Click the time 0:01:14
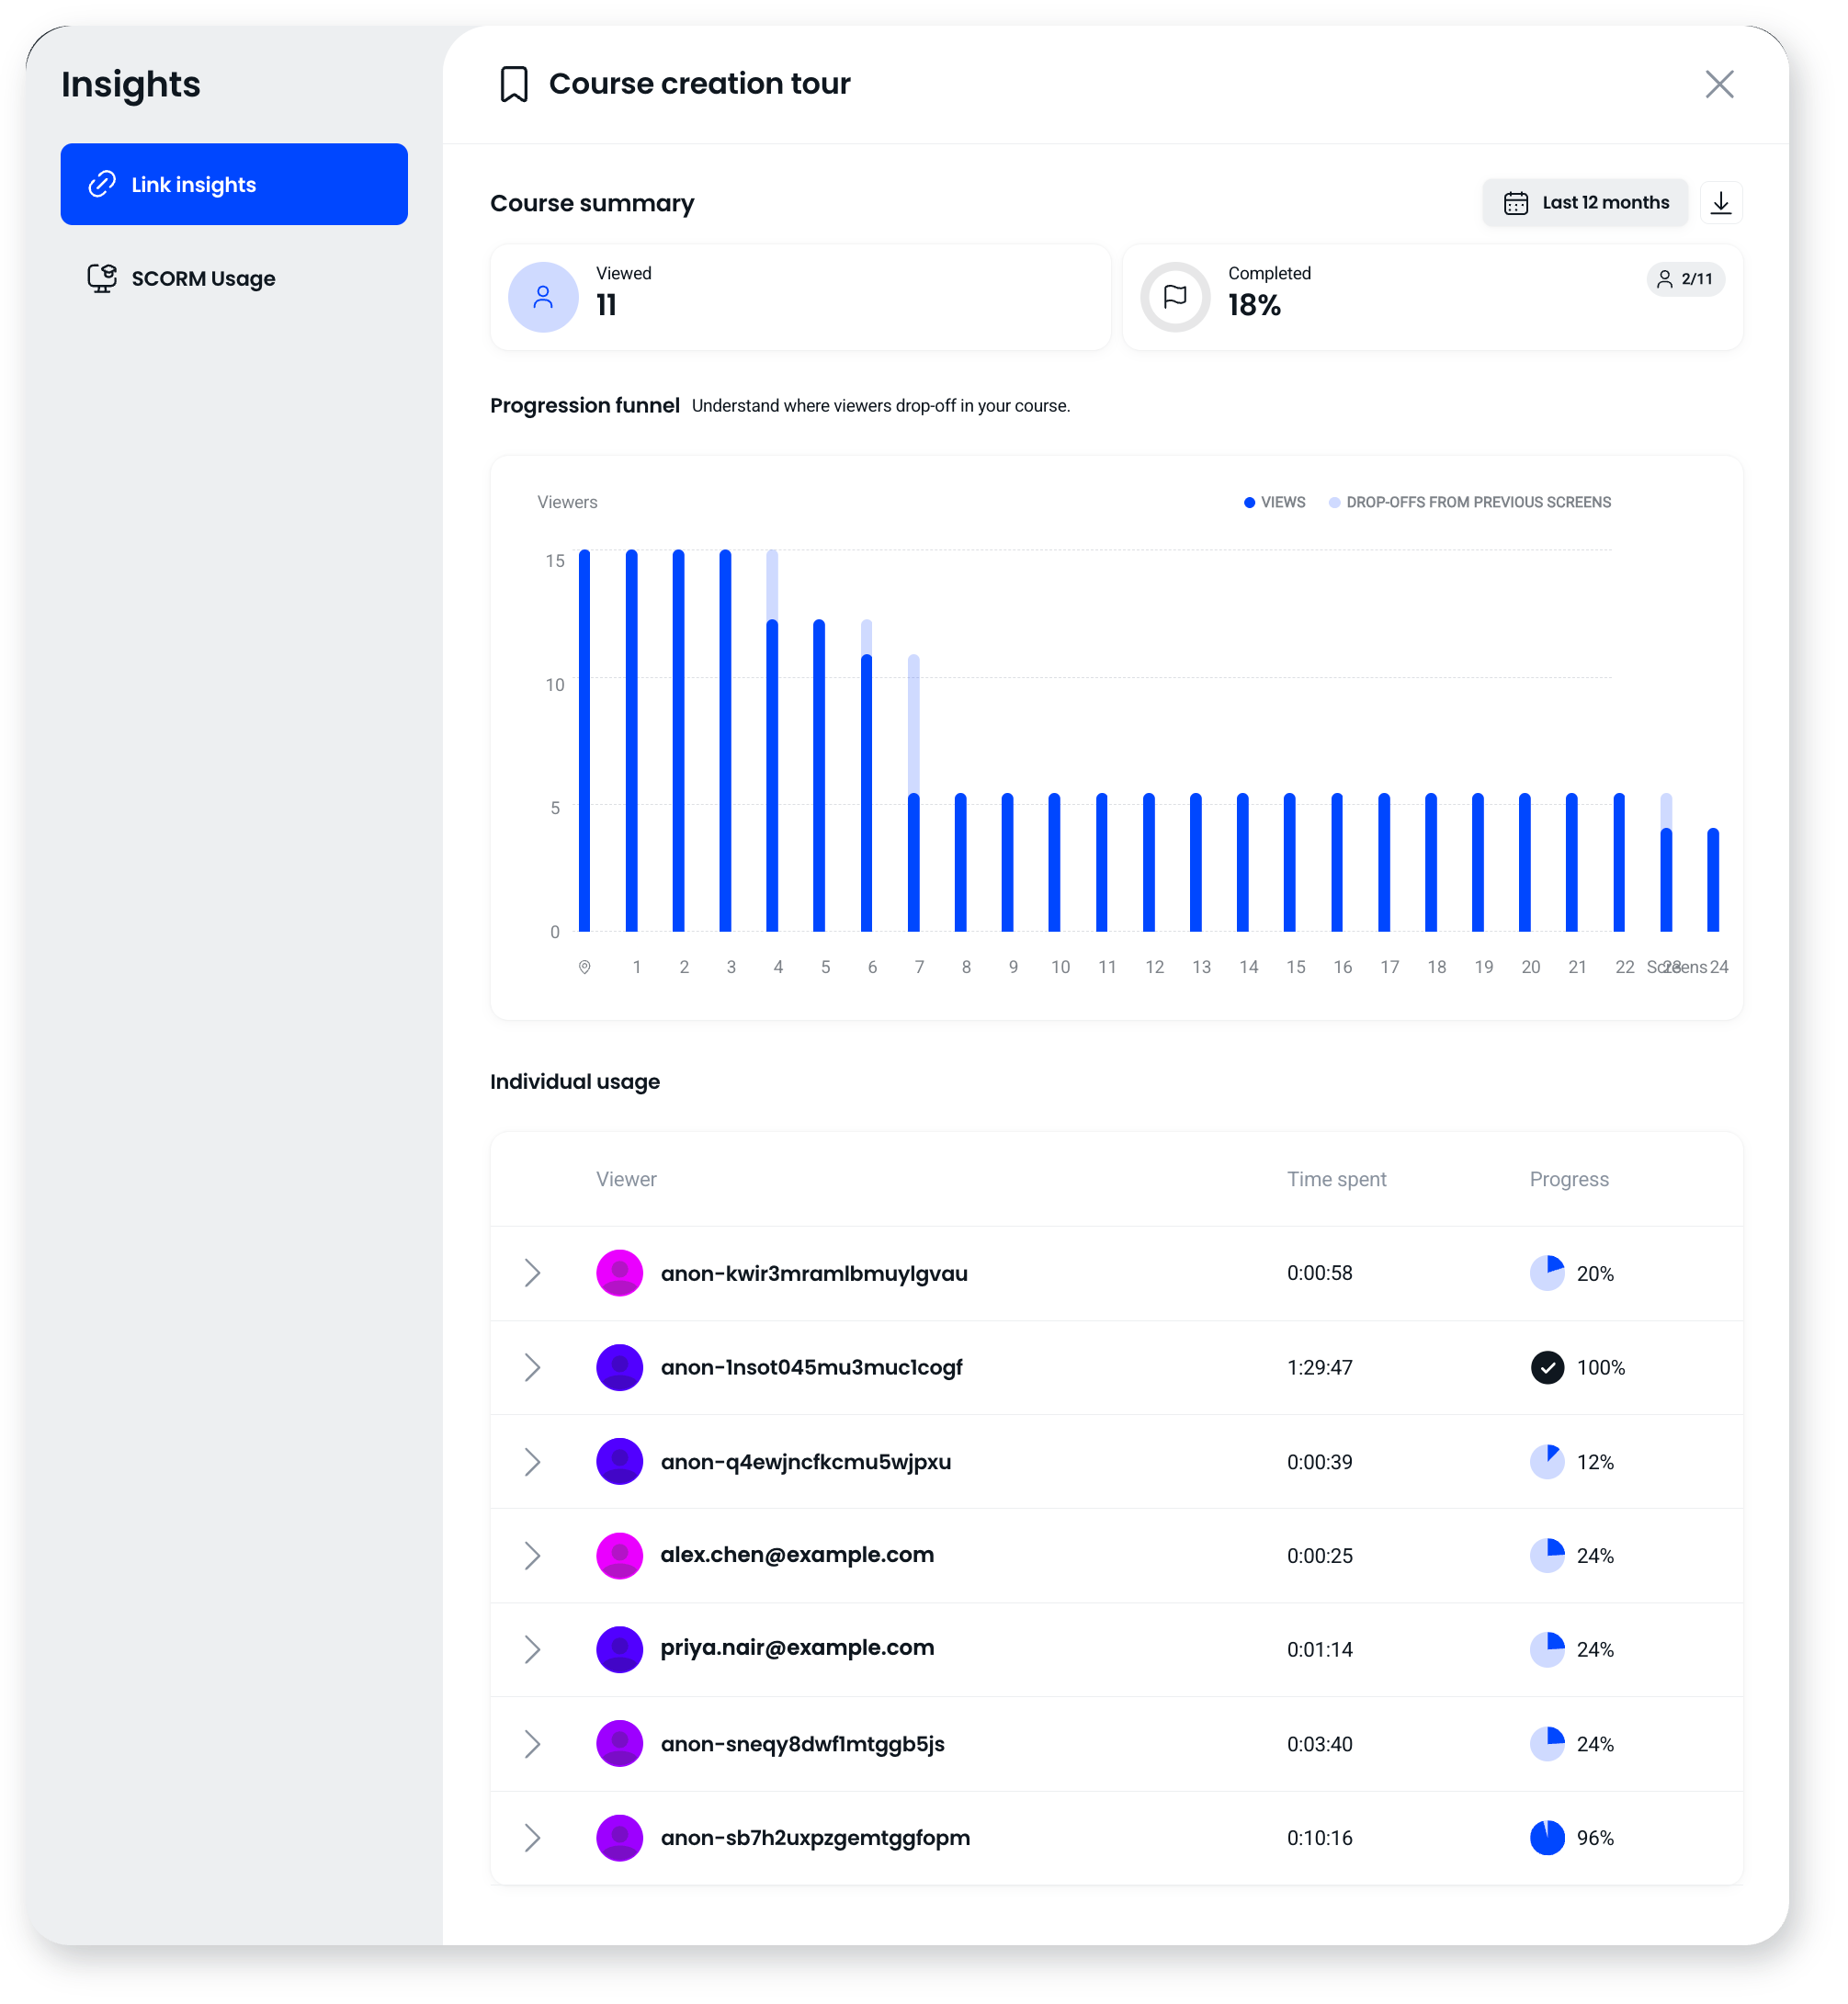The image size is (1848, 2004). [1320, 1649]
